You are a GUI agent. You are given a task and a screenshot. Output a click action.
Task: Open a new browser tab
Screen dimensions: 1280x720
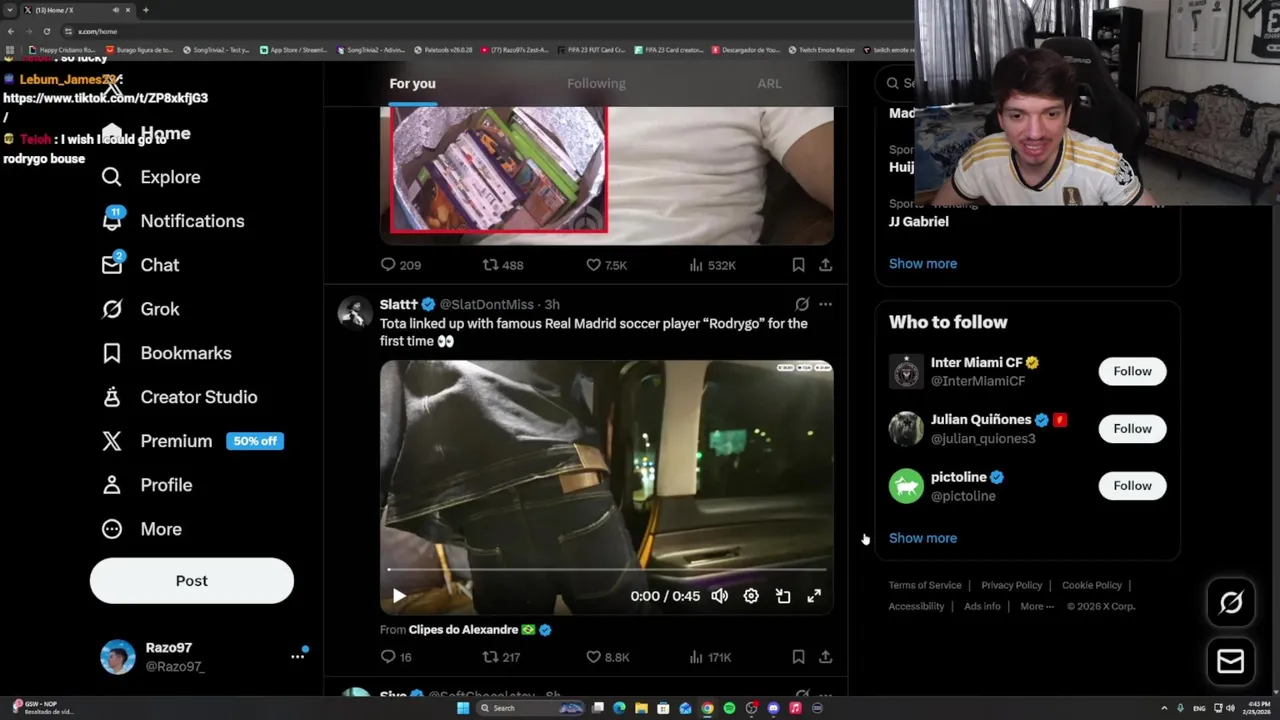click(145, 10)
